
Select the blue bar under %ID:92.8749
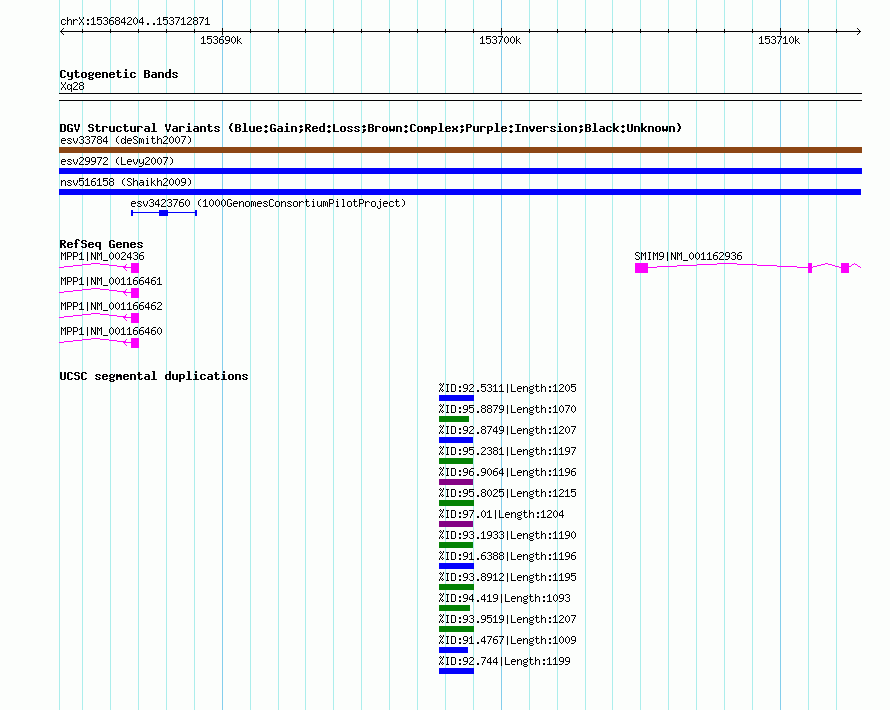click(x=456, y=440)
